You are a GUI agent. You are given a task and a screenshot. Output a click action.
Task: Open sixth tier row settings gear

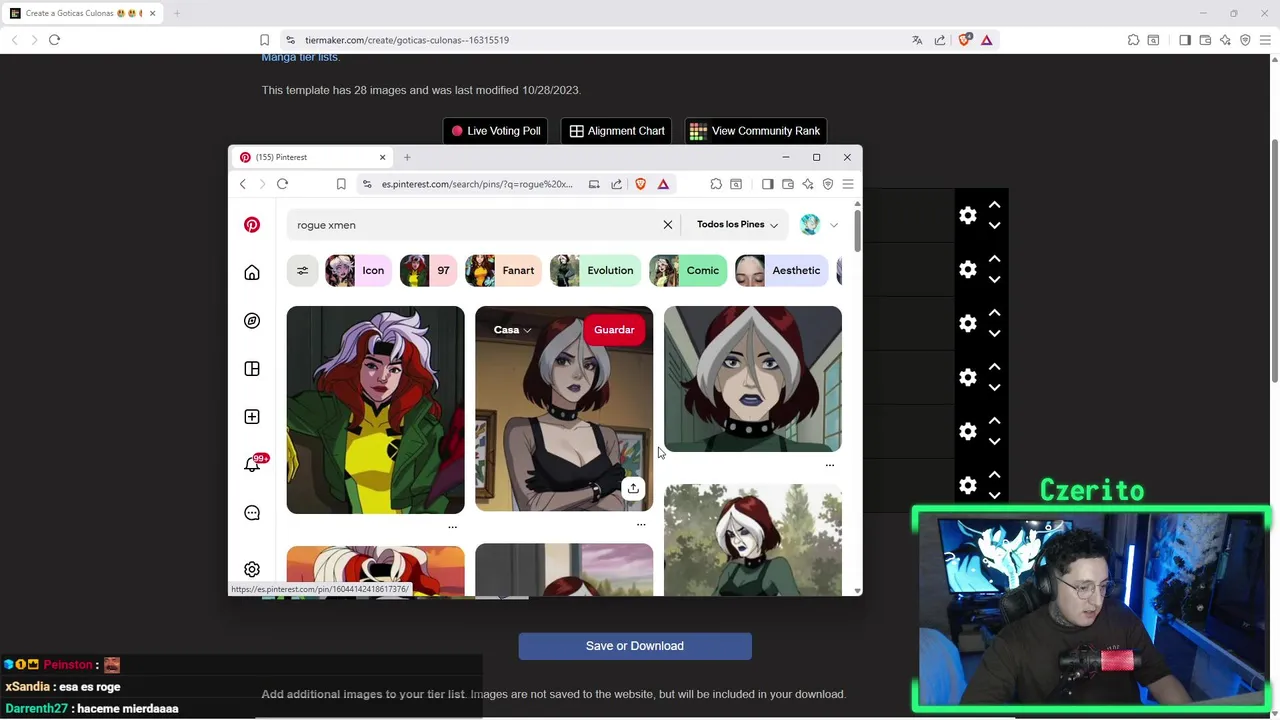coord(968,485)
